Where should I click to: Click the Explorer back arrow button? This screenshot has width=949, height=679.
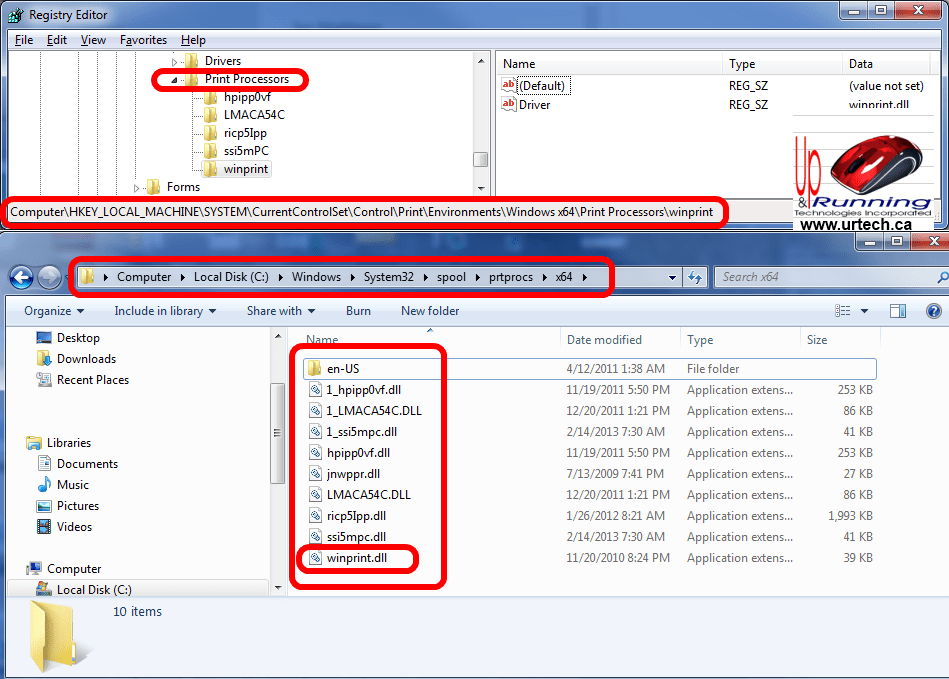click(x=21, y=277)
